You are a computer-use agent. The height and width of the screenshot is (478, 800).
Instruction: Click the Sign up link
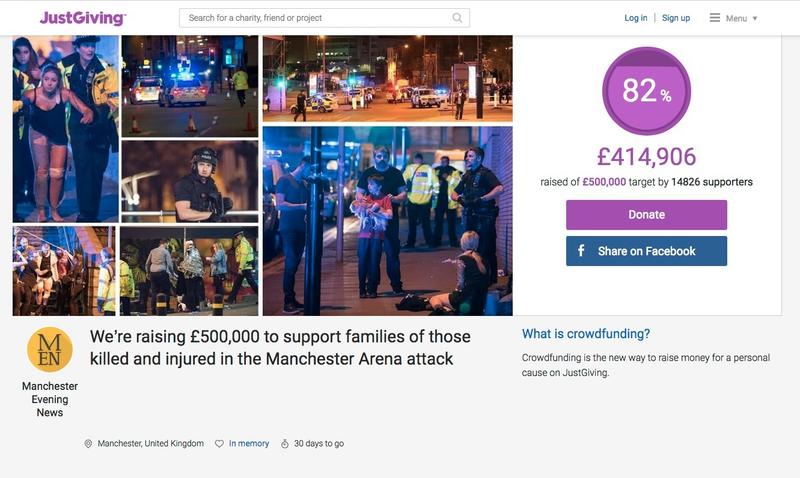click(676, 18)
